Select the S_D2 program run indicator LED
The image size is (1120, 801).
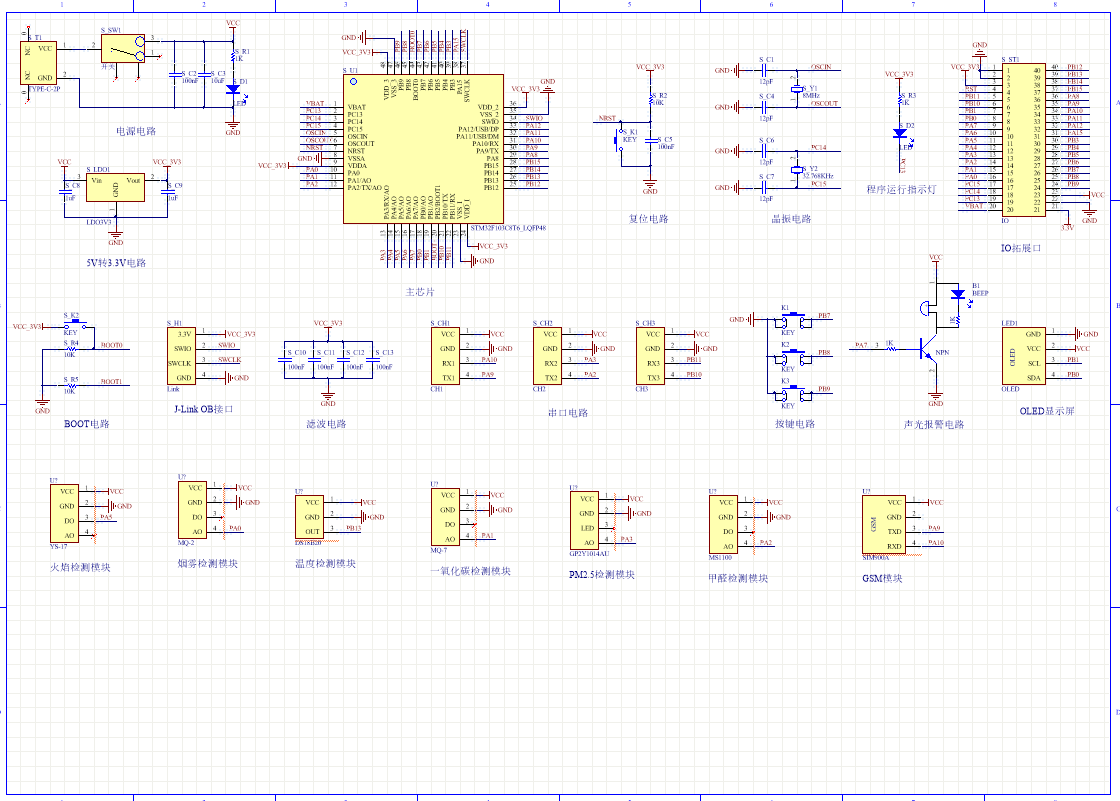pyautogui.click(x=900, y=133)
